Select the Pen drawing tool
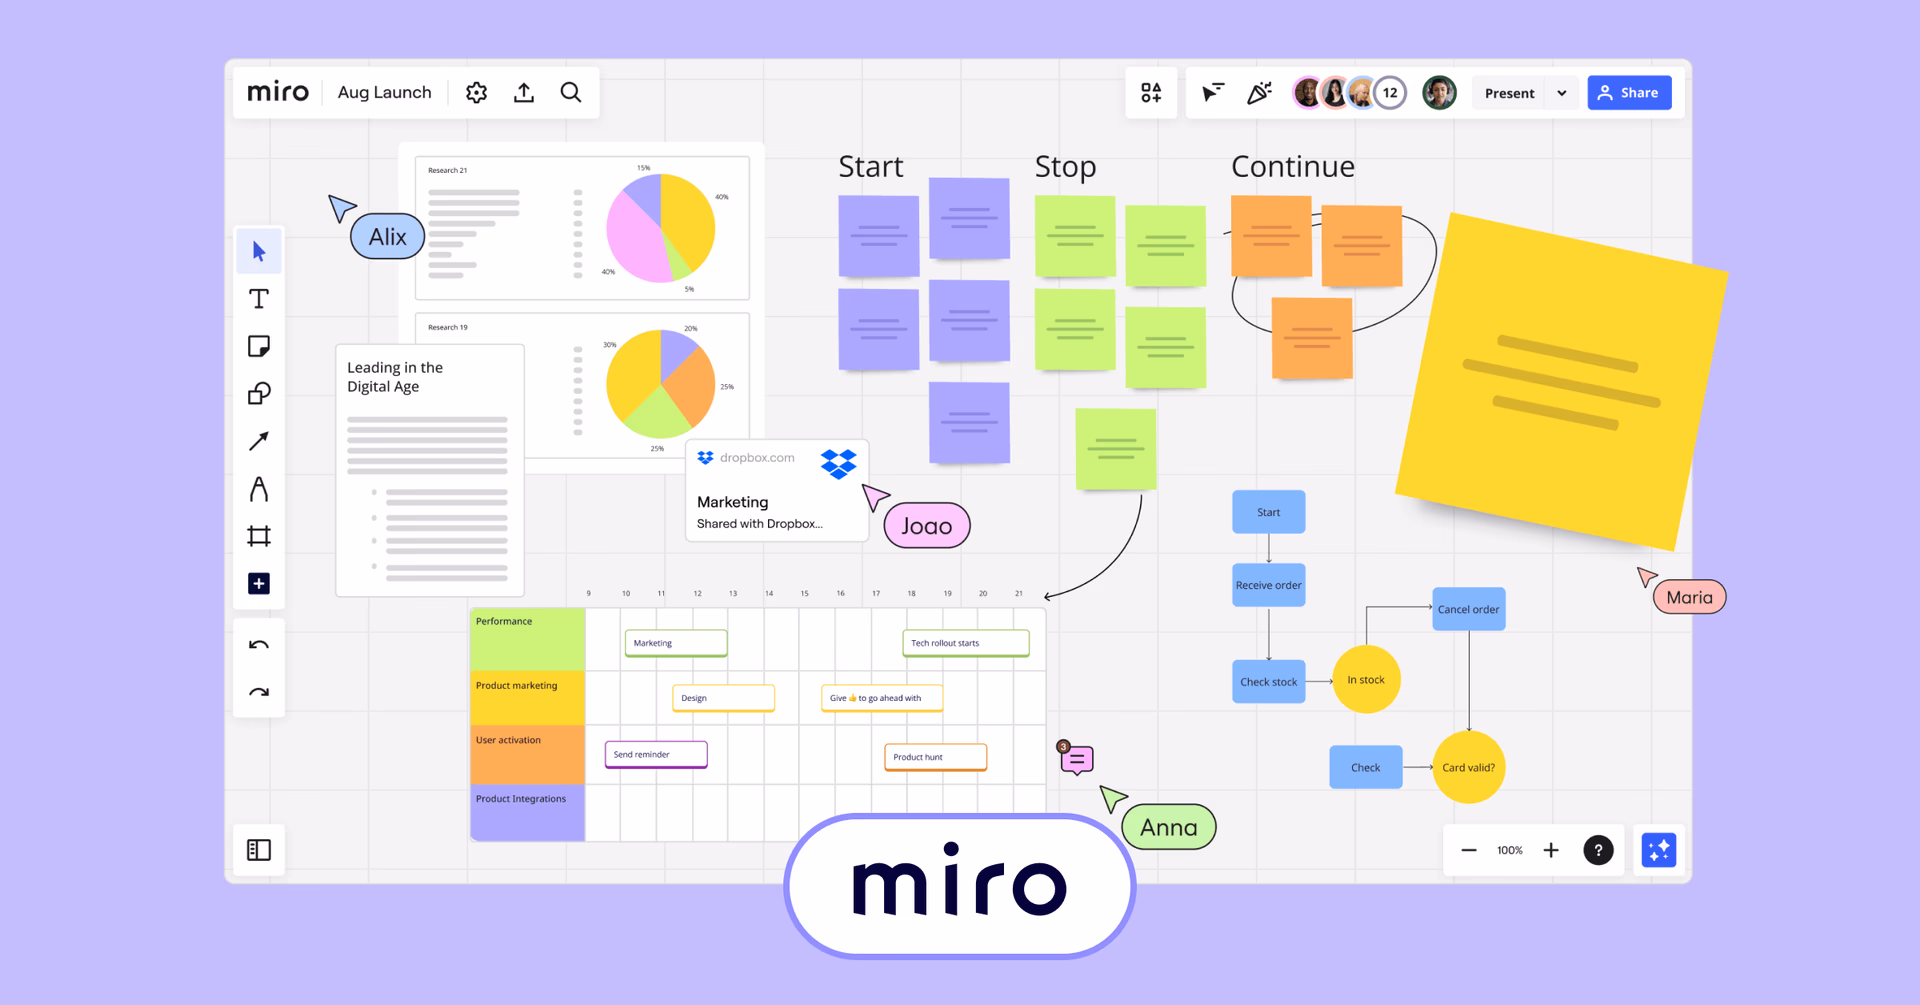Screen dimensions: 1920x1005 coord(259,489)
